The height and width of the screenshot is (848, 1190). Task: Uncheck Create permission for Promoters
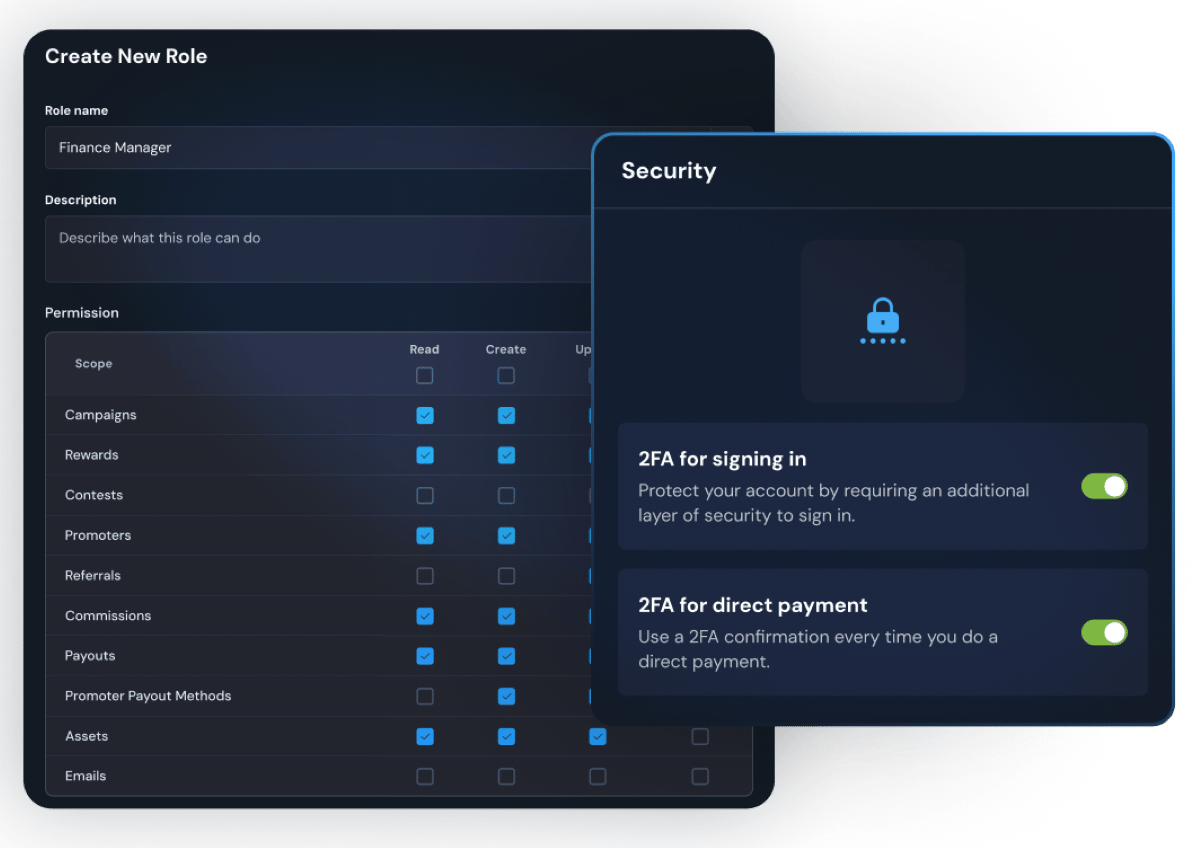506,536
